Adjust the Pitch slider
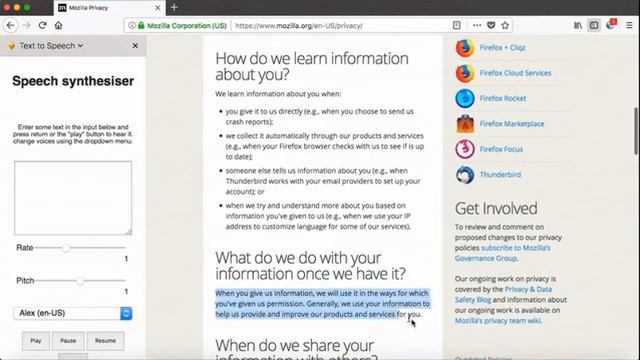Image resolution: width=640 pixels, height=360 pixels. click(x=80, y=280)
